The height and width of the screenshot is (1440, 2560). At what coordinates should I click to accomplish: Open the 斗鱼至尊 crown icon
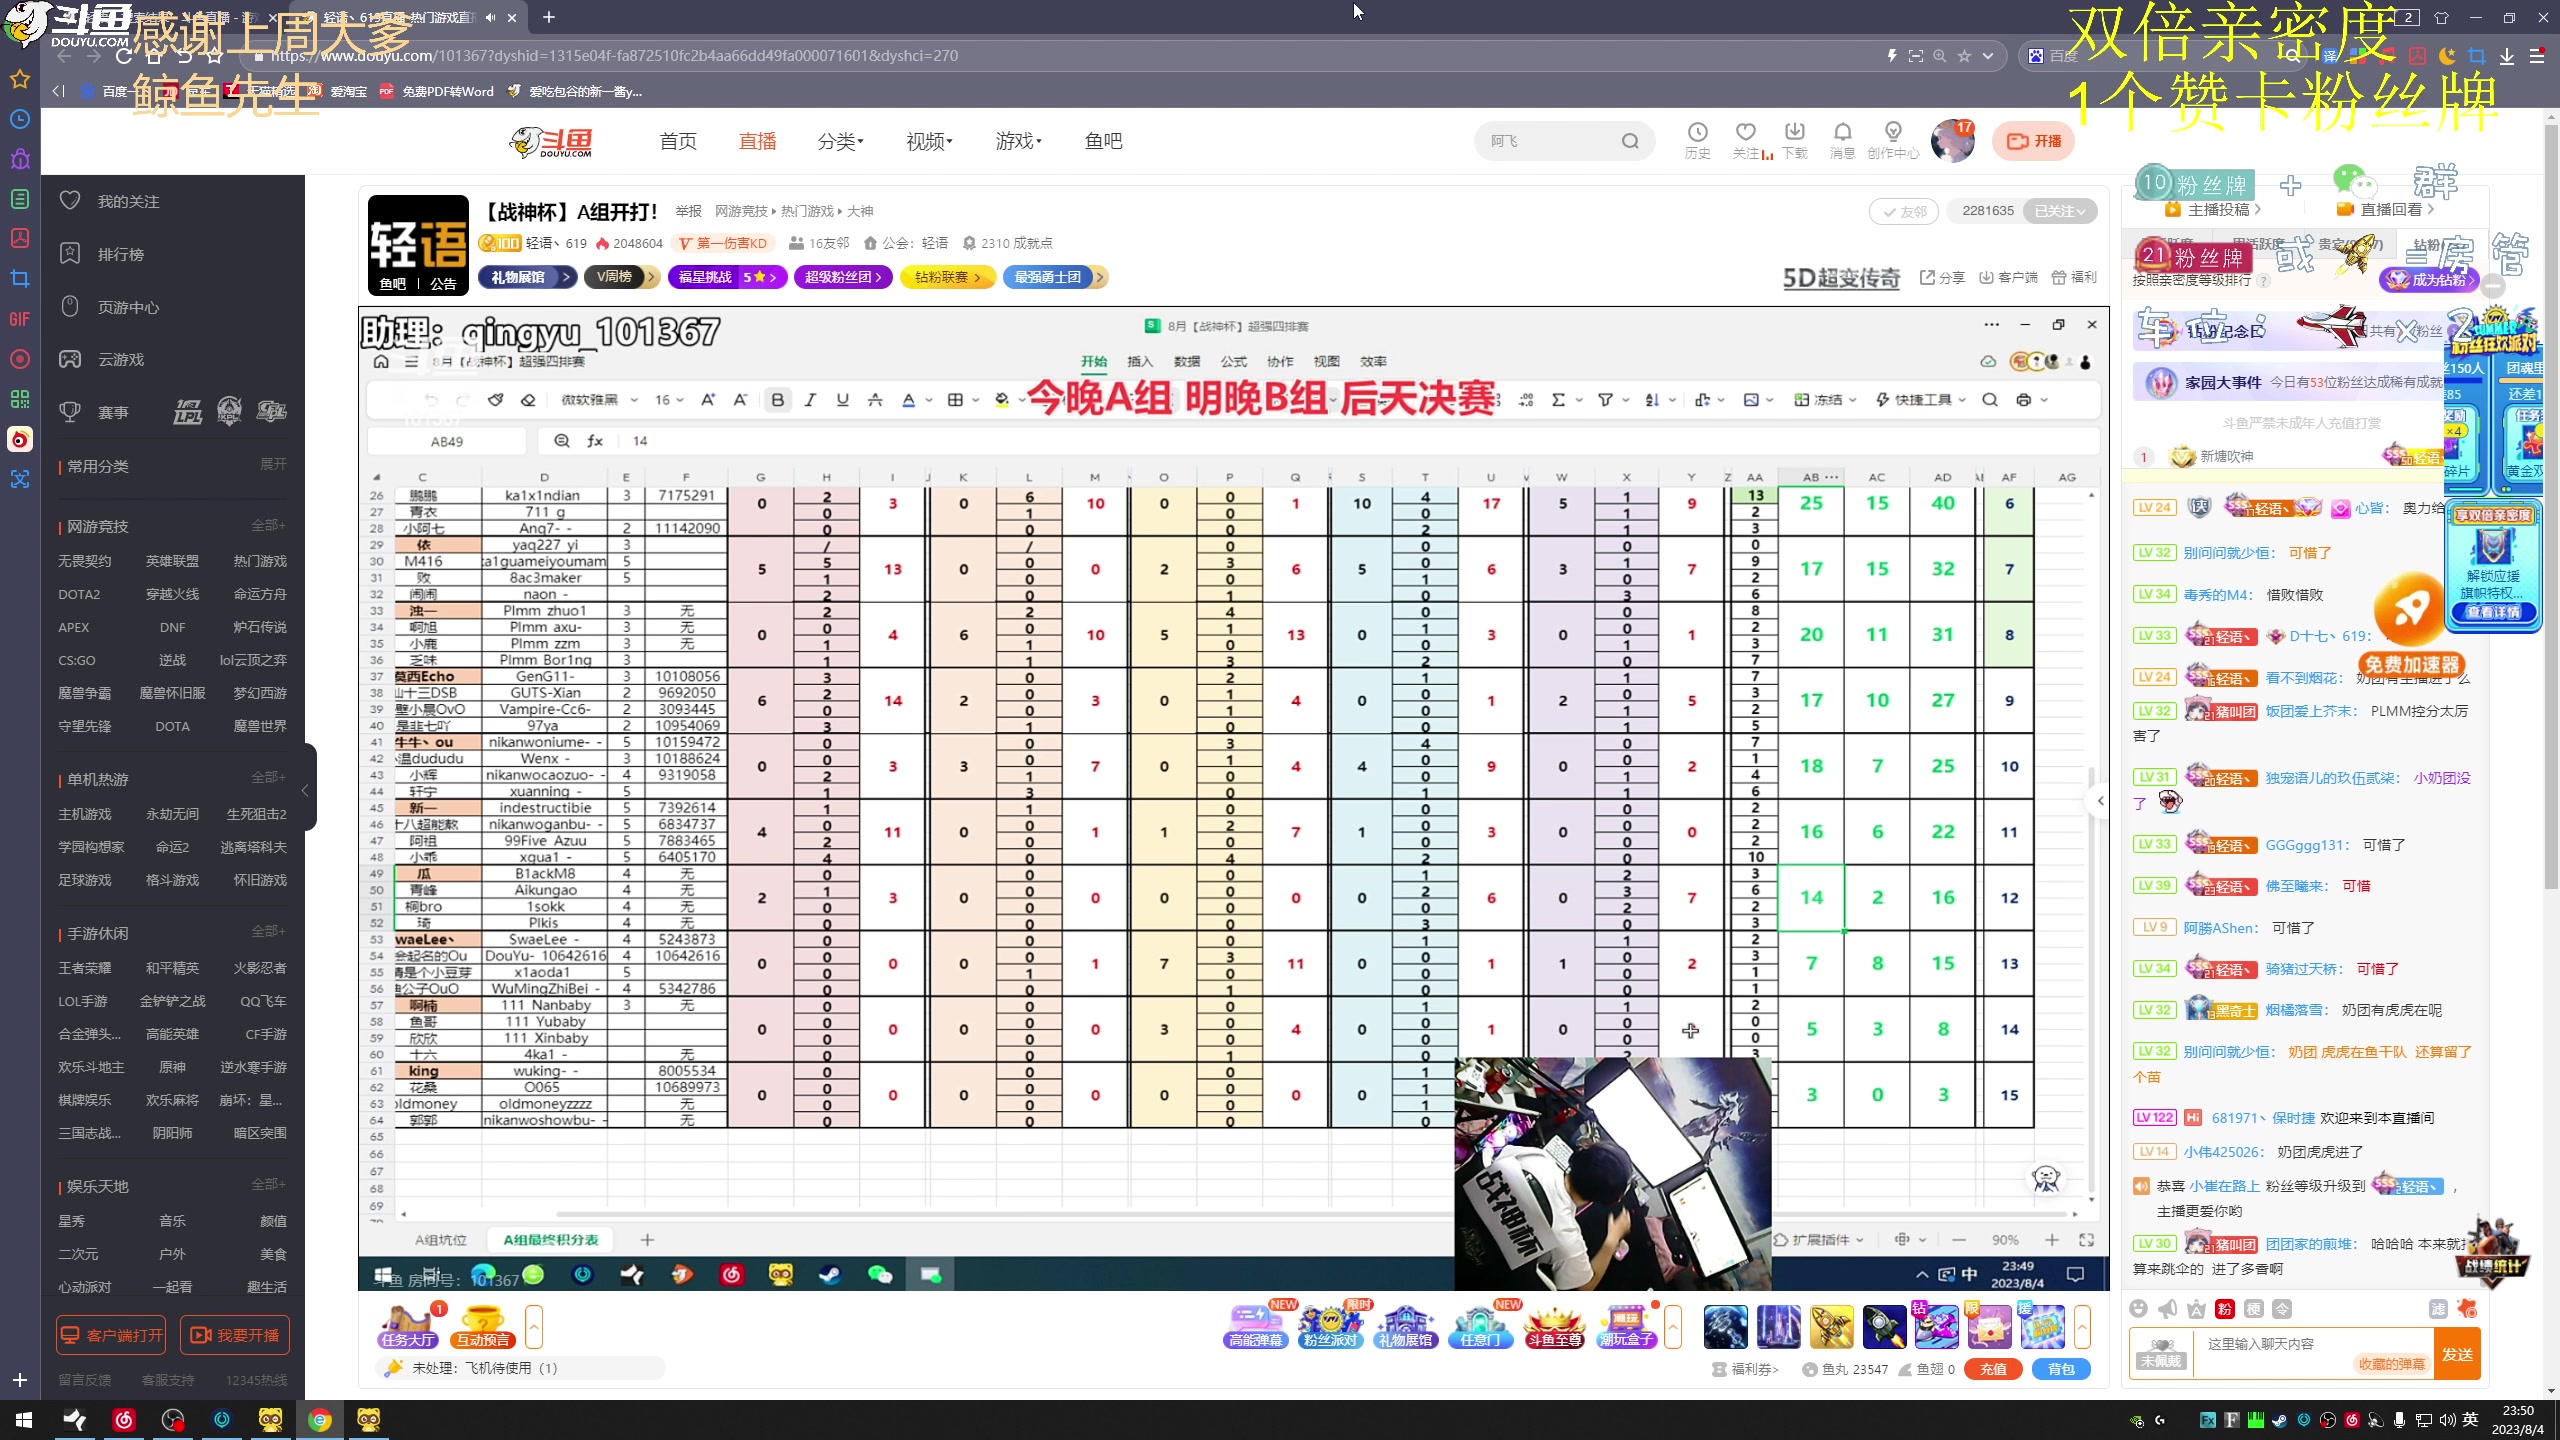pos(1555,1327)
